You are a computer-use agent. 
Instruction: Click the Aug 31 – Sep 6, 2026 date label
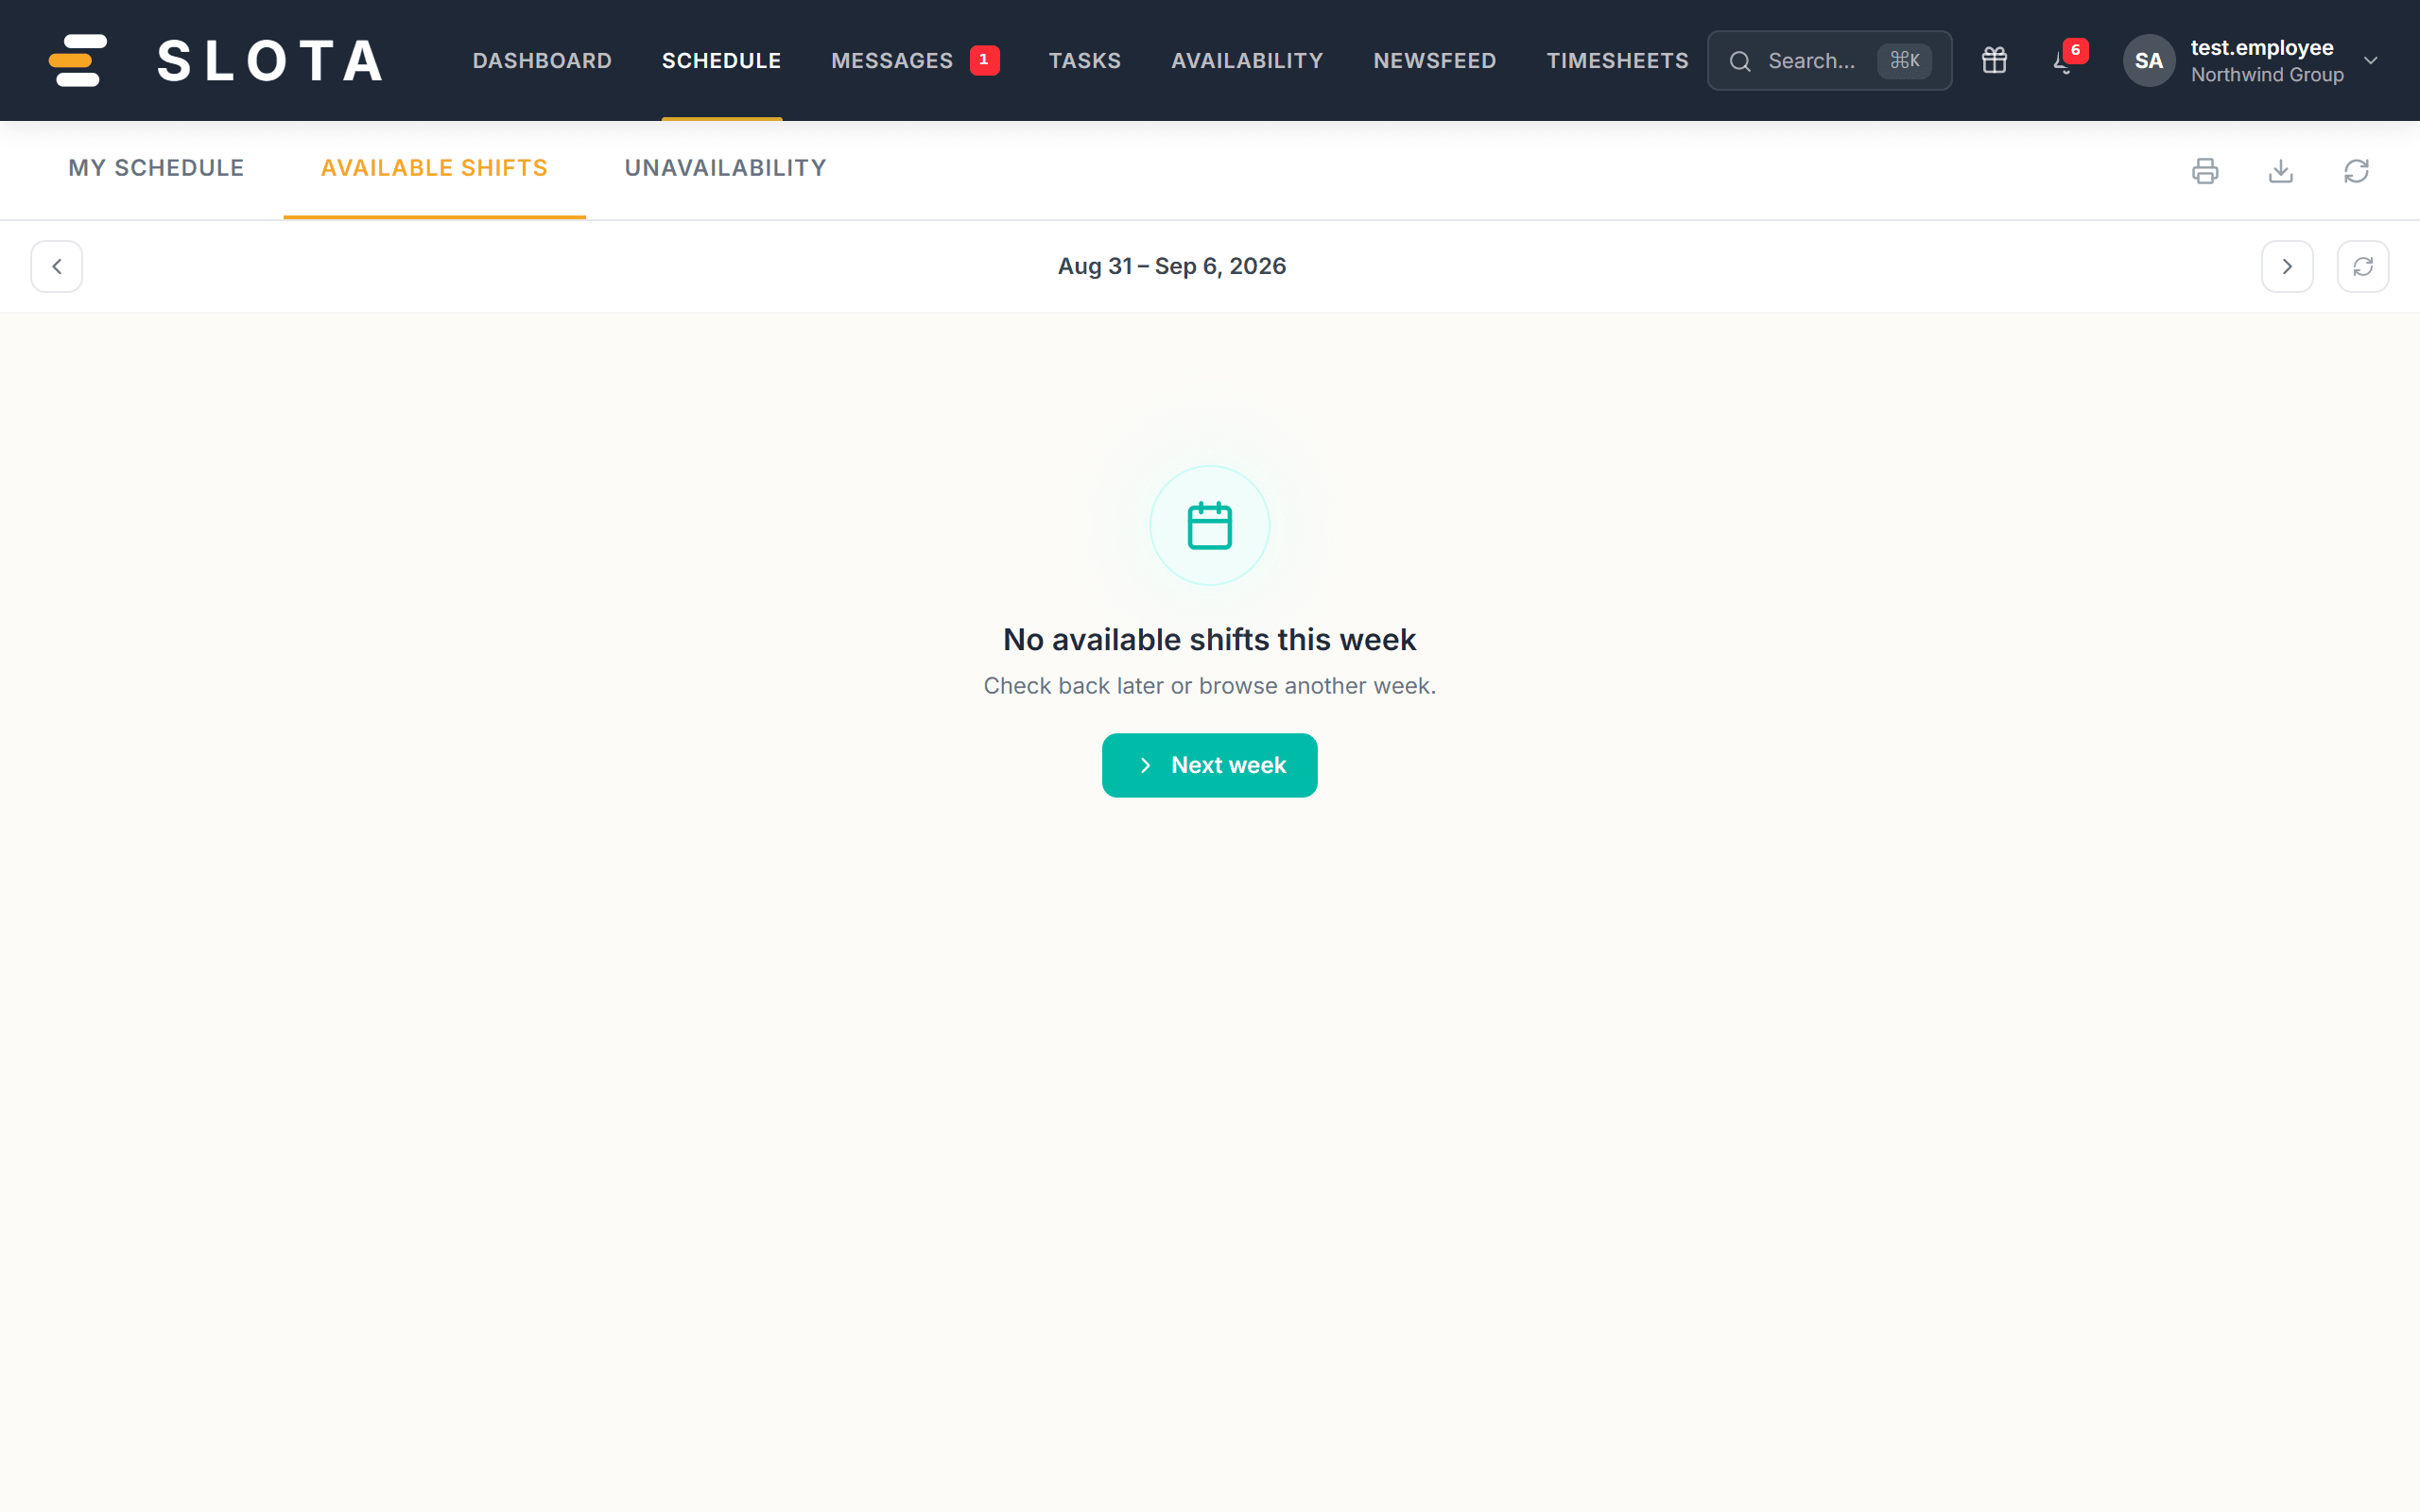[x=1172, y=266]
